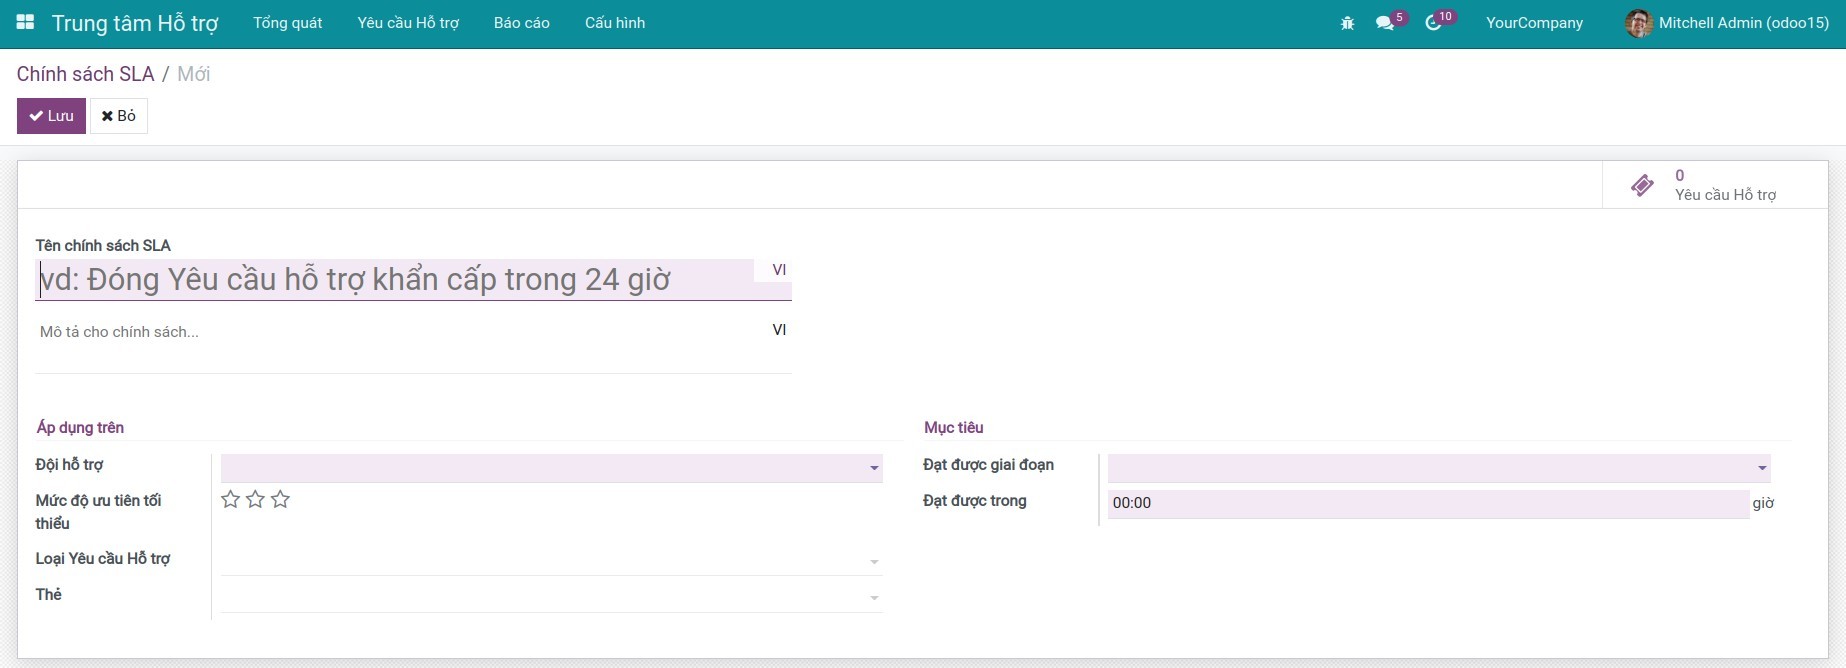Image resolution: width=1846 pixels, height=668 pixels.
Task: Set minimum priority to three stars
Action: pyautogui.click(x=280, y=499)
